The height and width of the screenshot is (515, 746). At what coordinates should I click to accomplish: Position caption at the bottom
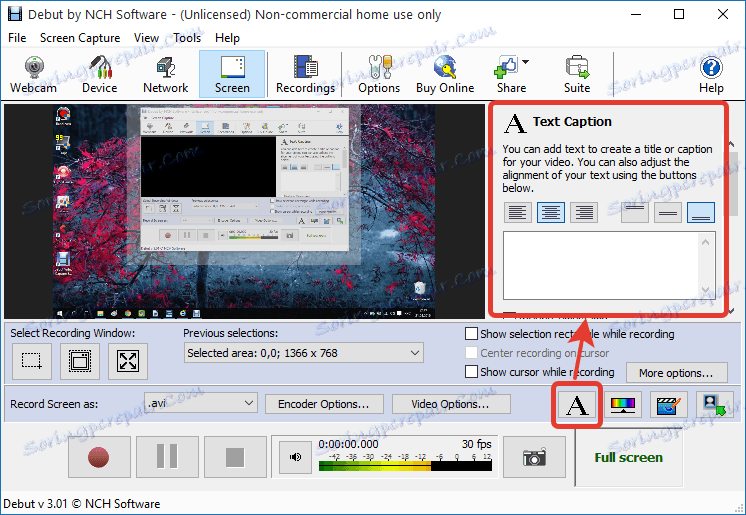(701, 212)
